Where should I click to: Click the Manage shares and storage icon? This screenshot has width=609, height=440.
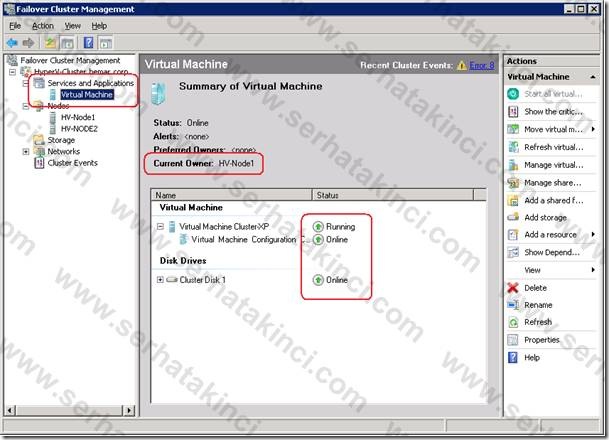(513, 183)
